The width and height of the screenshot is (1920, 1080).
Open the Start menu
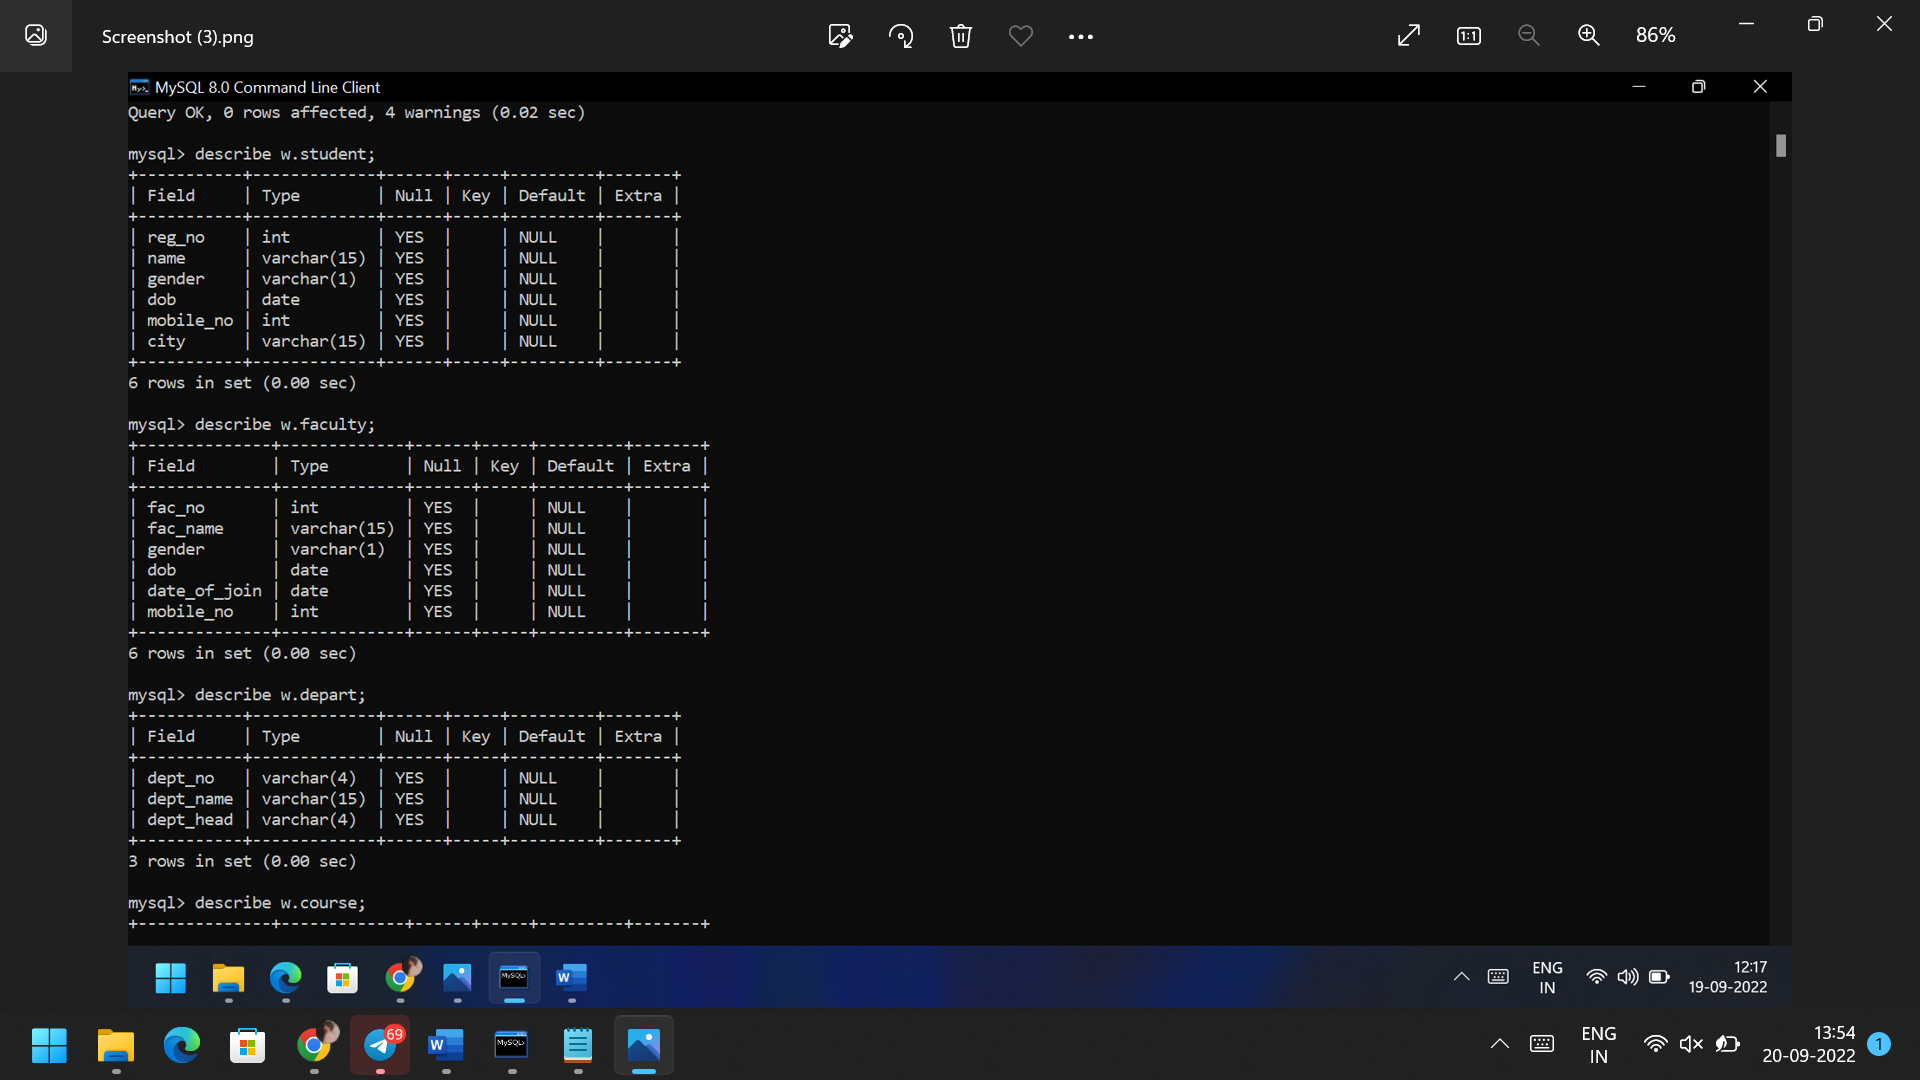click(49, 1045)
